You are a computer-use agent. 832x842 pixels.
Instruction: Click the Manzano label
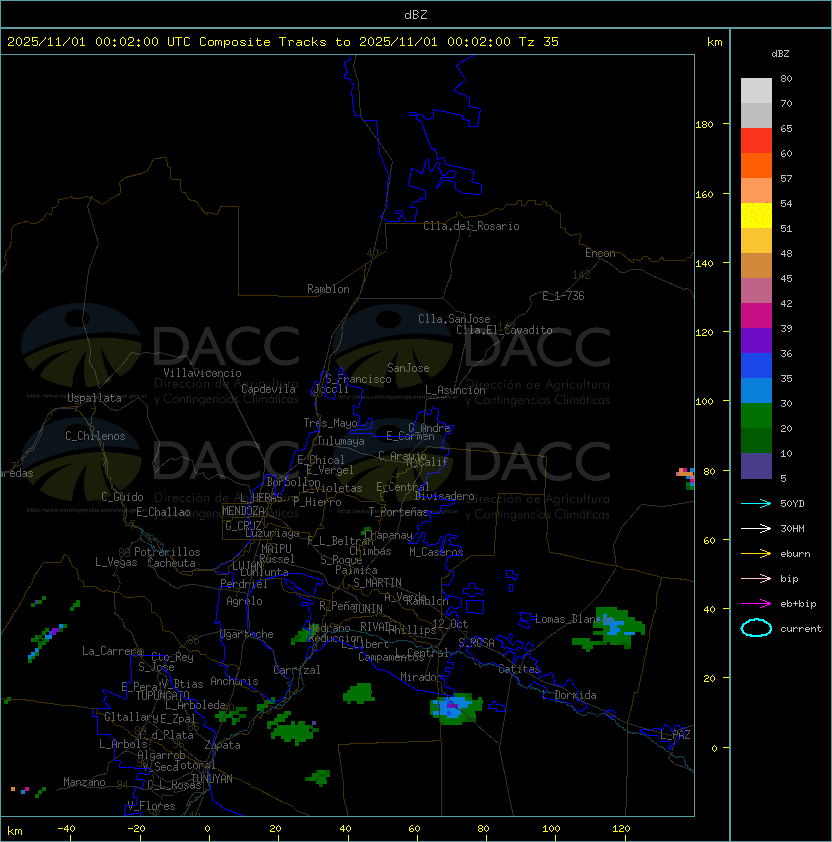pyautogui.click(x=84, y=782)
